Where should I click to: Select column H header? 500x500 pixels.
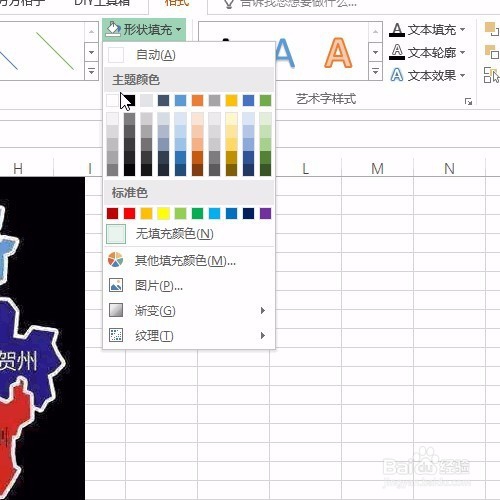(x=18, y=168)
